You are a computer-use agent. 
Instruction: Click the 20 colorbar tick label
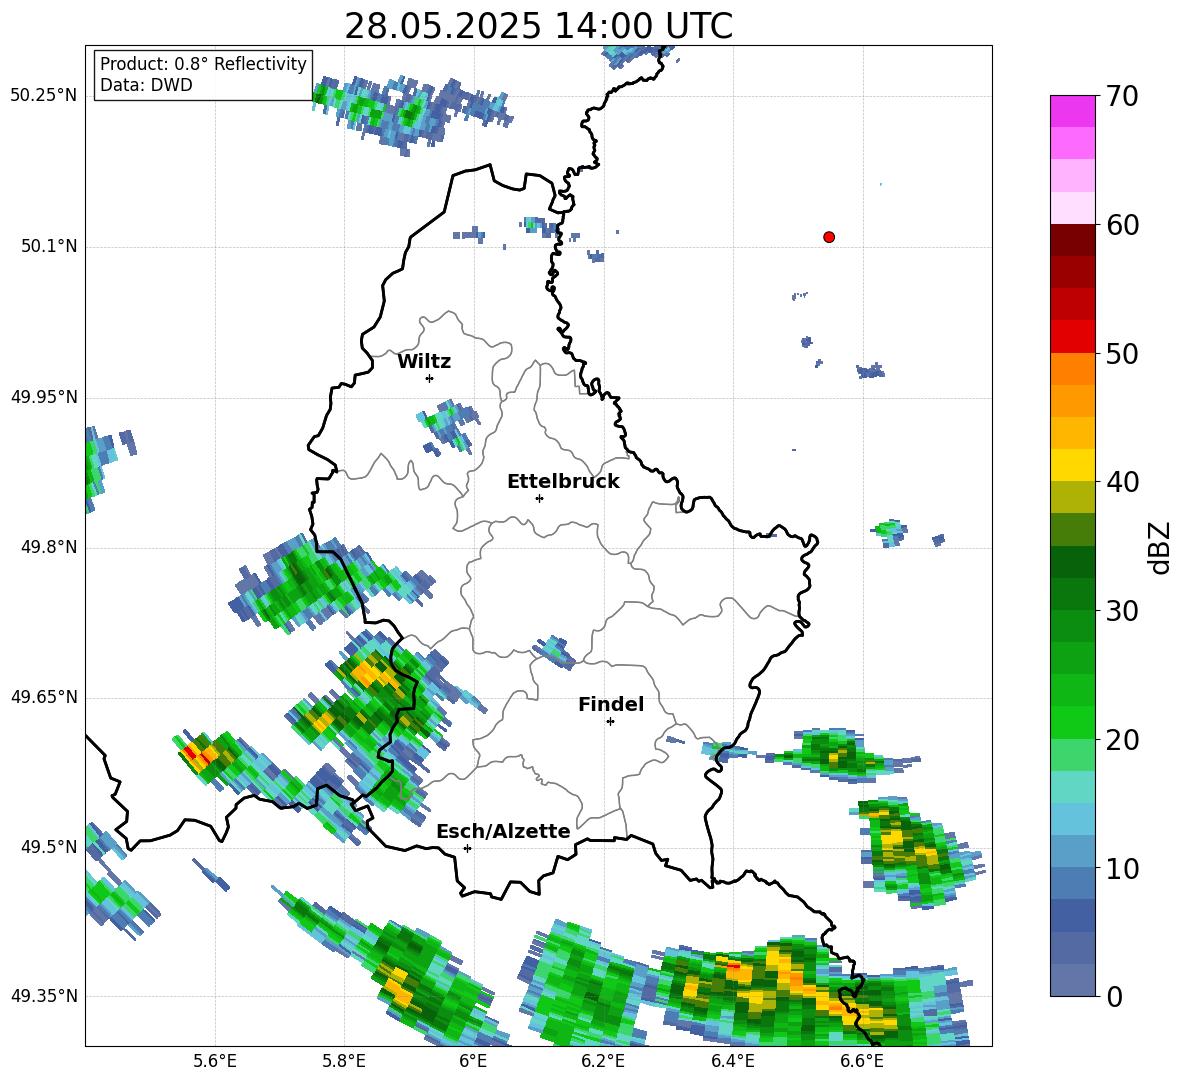(1121, 739)
